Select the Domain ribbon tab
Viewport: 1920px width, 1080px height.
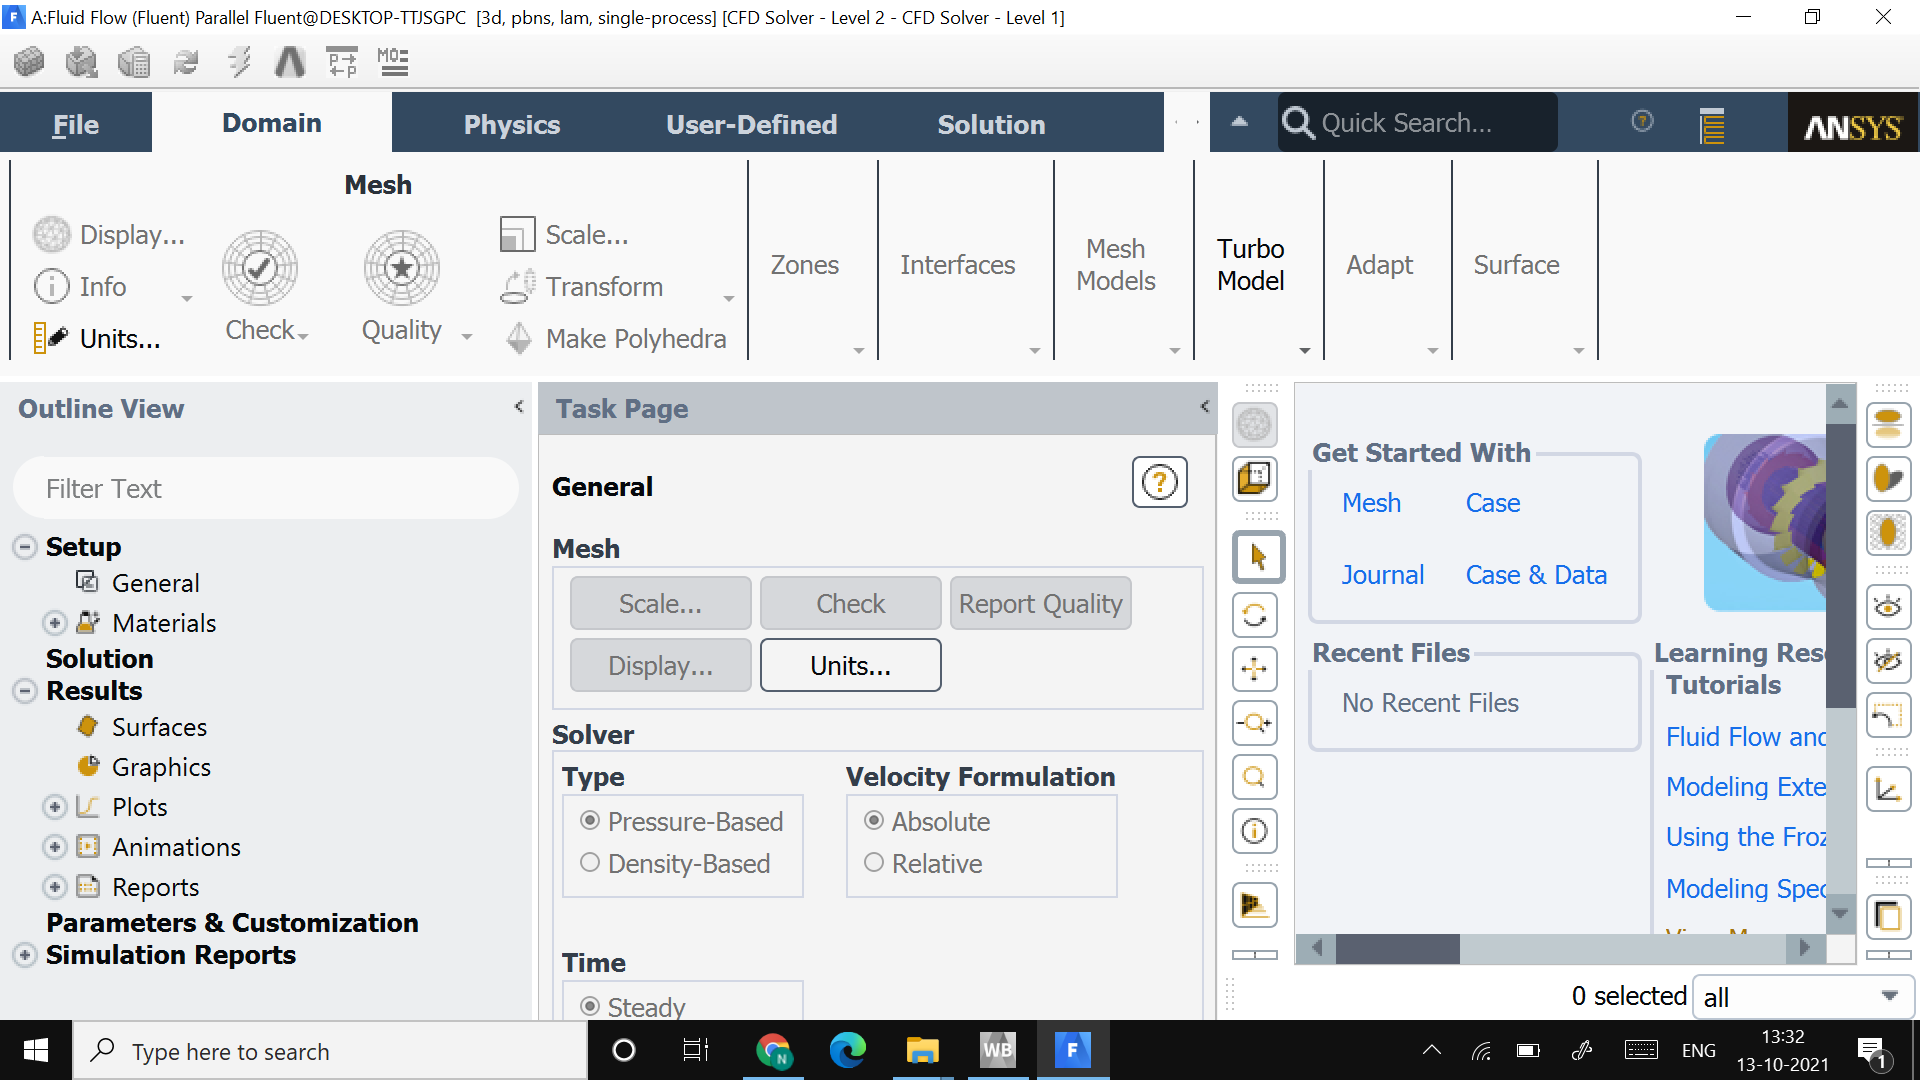pos(272,123)
